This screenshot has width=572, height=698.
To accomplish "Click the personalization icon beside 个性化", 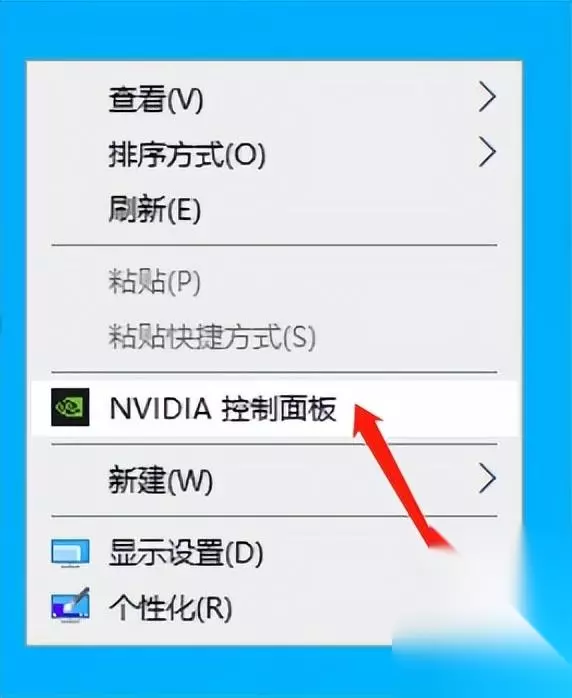I will pos(70,605).
